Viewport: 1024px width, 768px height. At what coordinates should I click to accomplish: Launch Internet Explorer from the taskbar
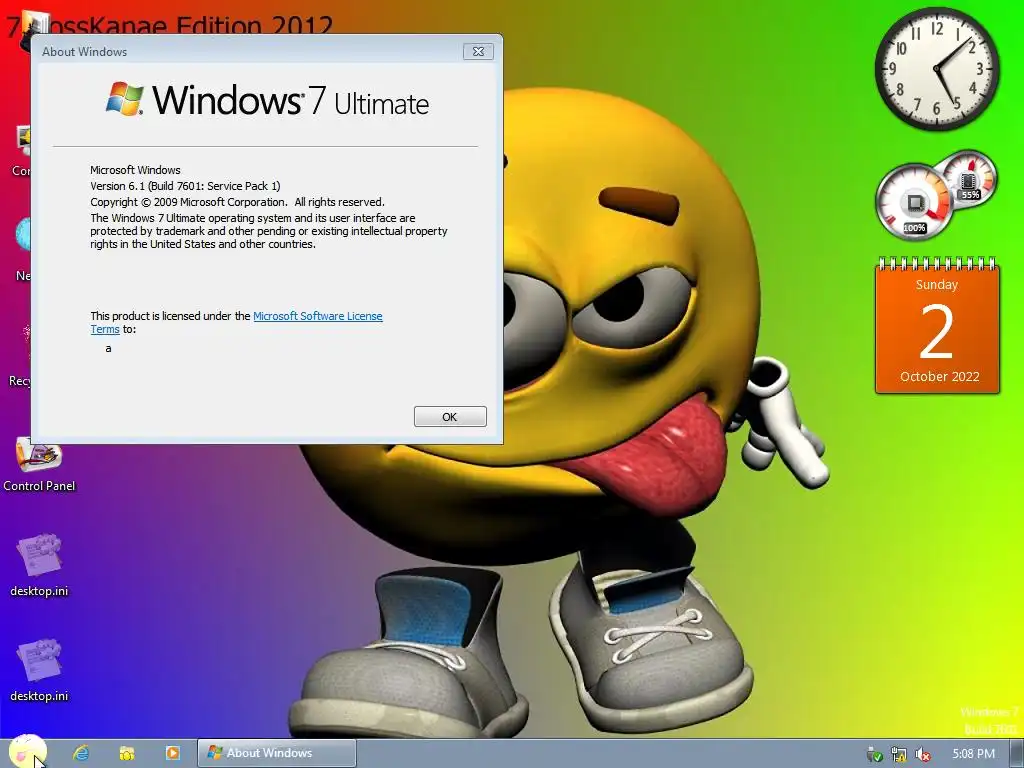(x=81, y=753)
